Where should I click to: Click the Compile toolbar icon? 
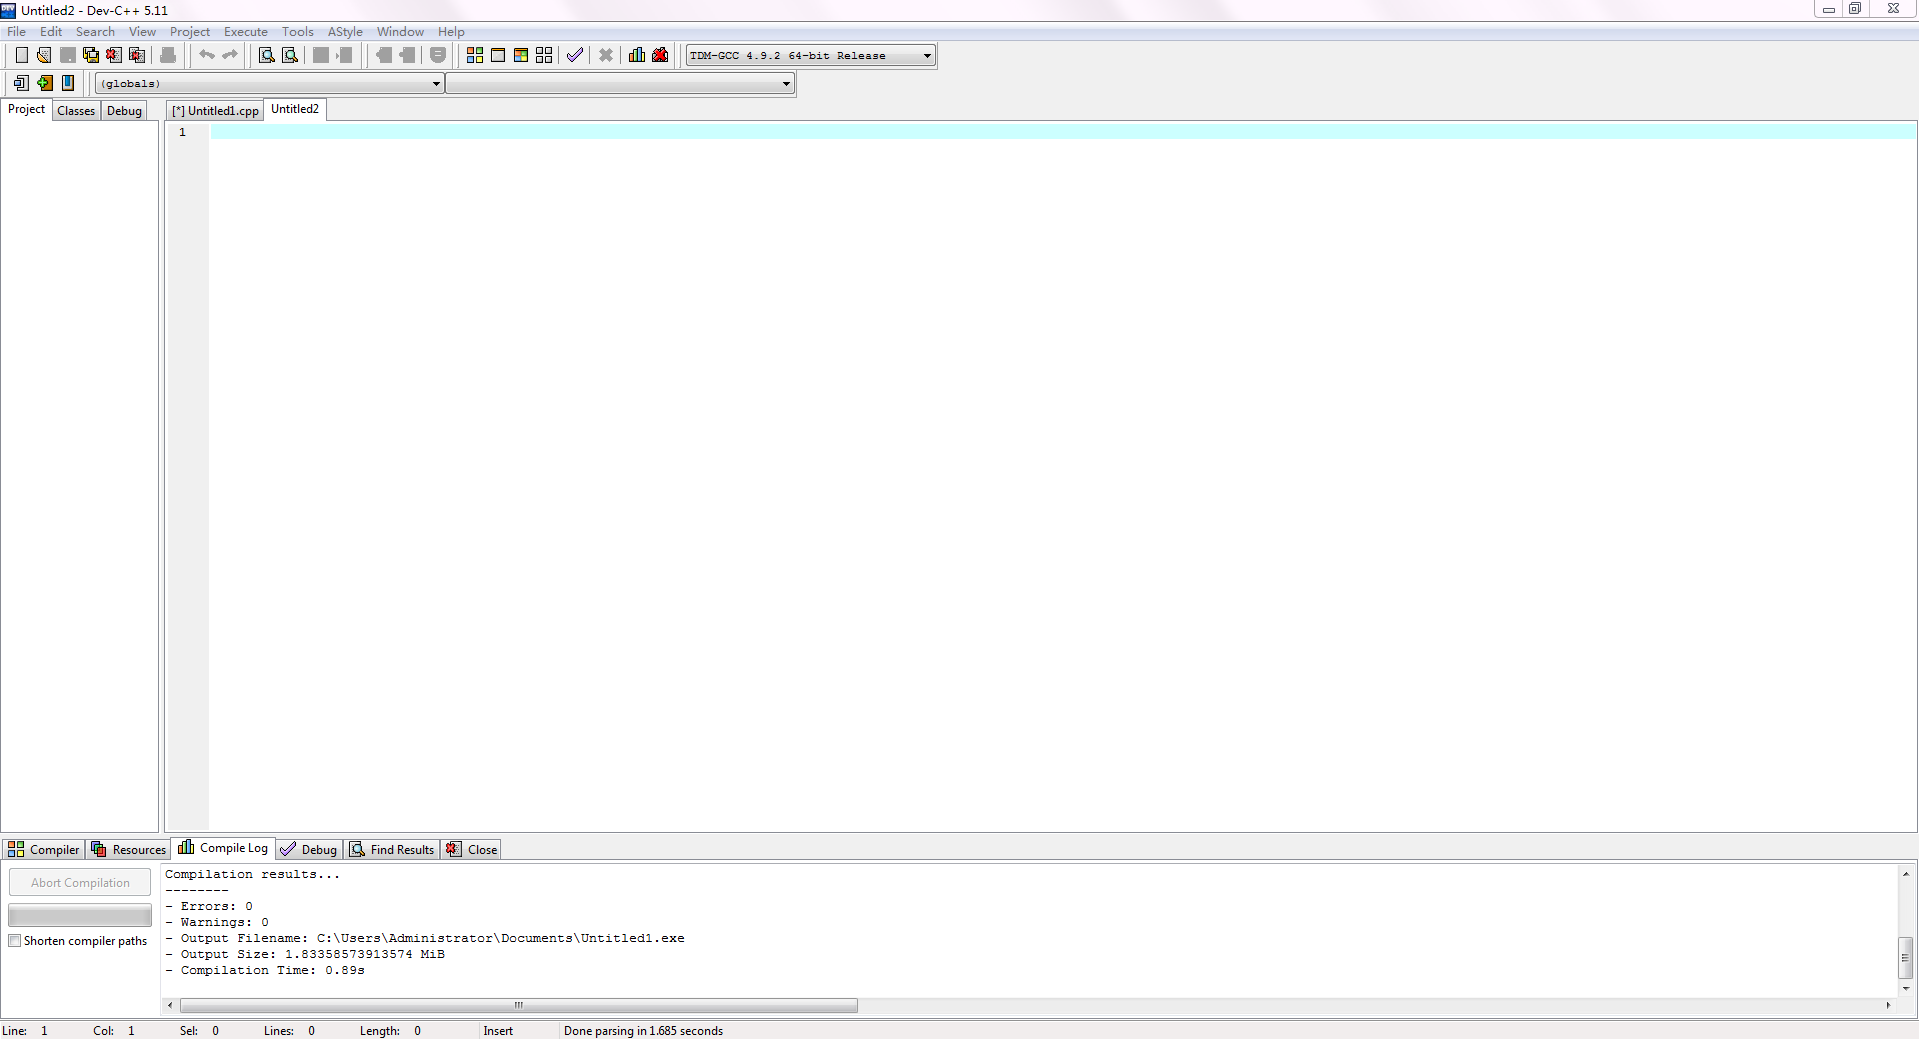475,55
